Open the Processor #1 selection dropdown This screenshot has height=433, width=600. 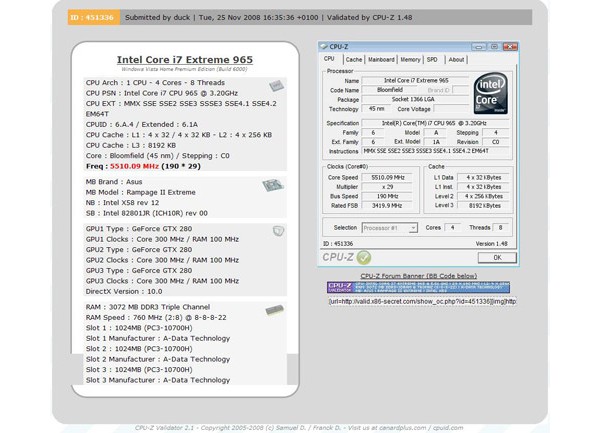pos(390,228)
